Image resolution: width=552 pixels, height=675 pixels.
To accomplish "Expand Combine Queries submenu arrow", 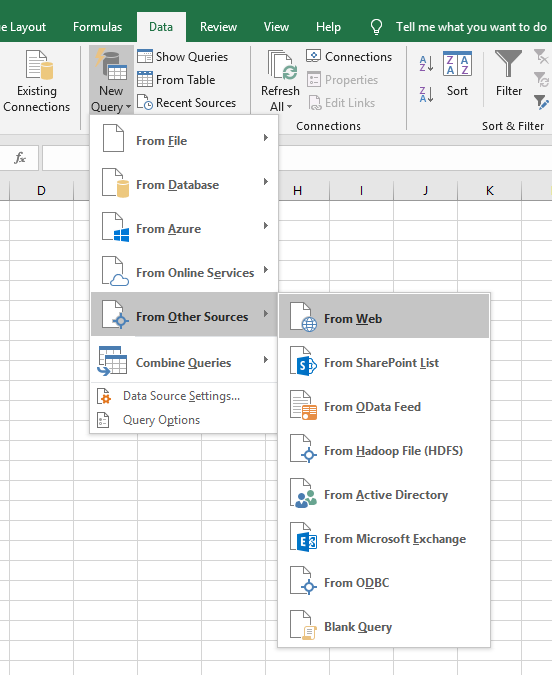I will click(266, 359).
